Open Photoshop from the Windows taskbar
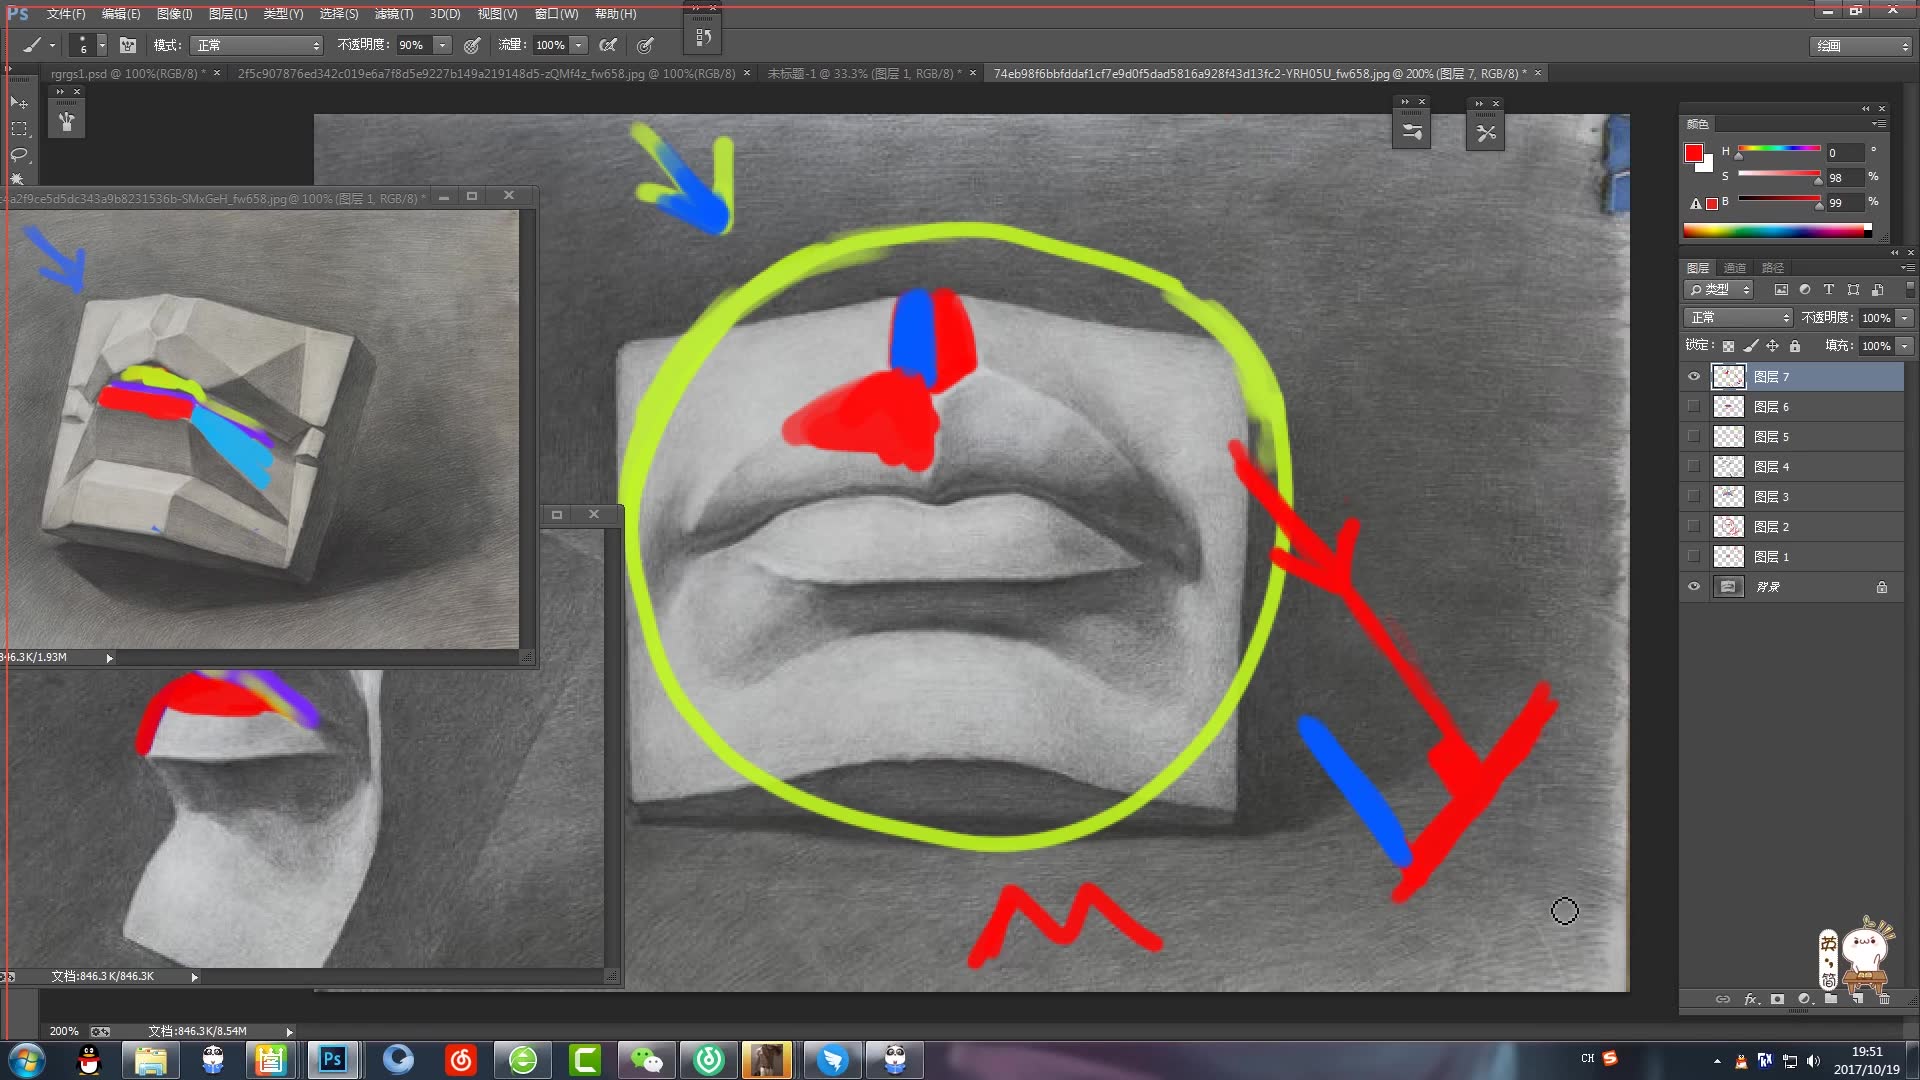This screenshot has height=1080, width=1920. coord(332,1060)
